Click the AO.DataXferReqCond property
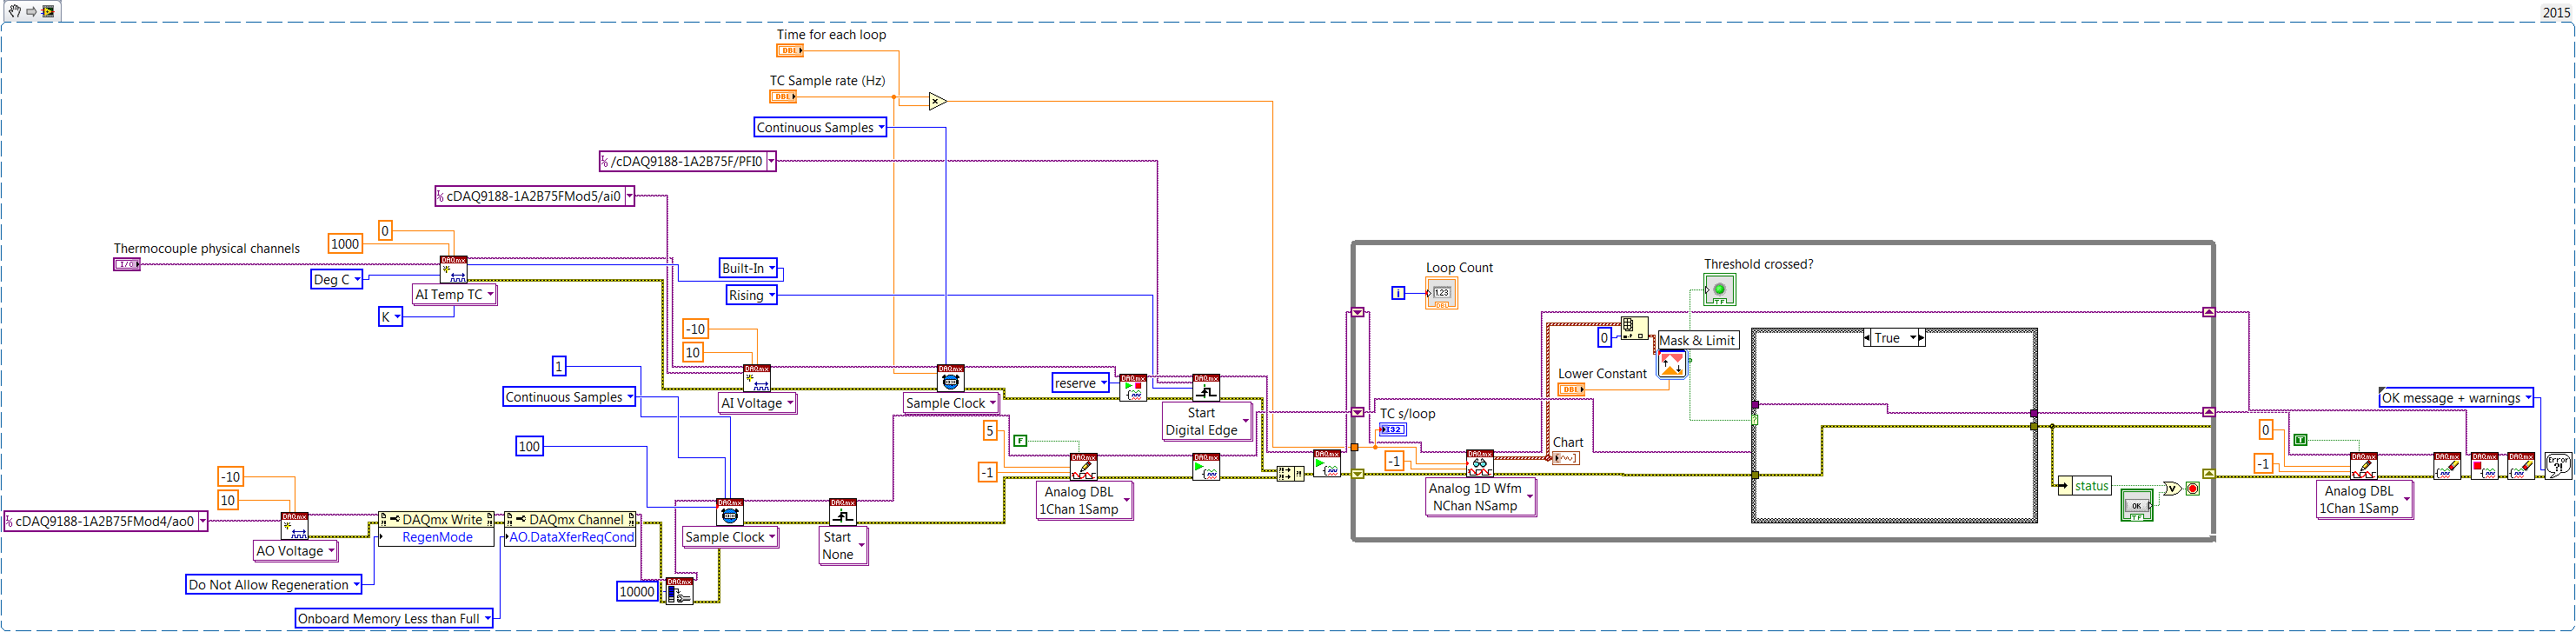The height and width of the screenshot is (632, 2576). [571, 537]
